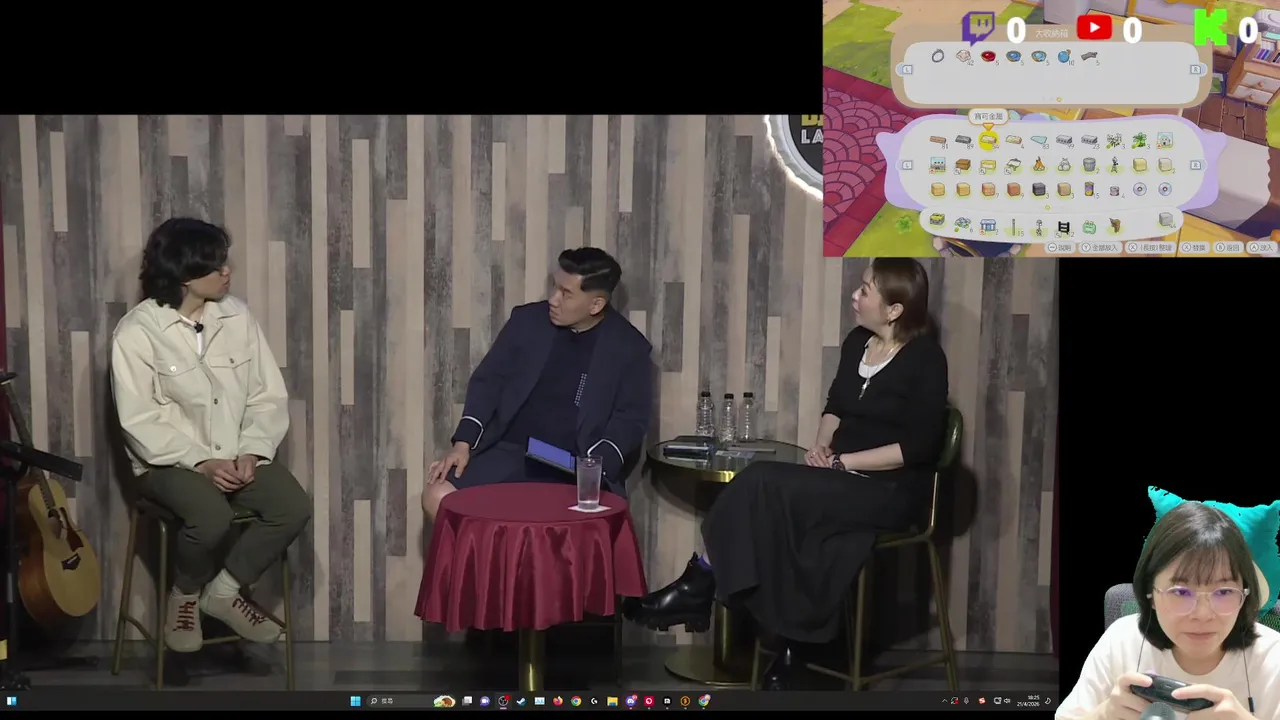This screenshot has width=1280, height=720.
Task: Select the wooden chest item
Action: click(963, 165)
